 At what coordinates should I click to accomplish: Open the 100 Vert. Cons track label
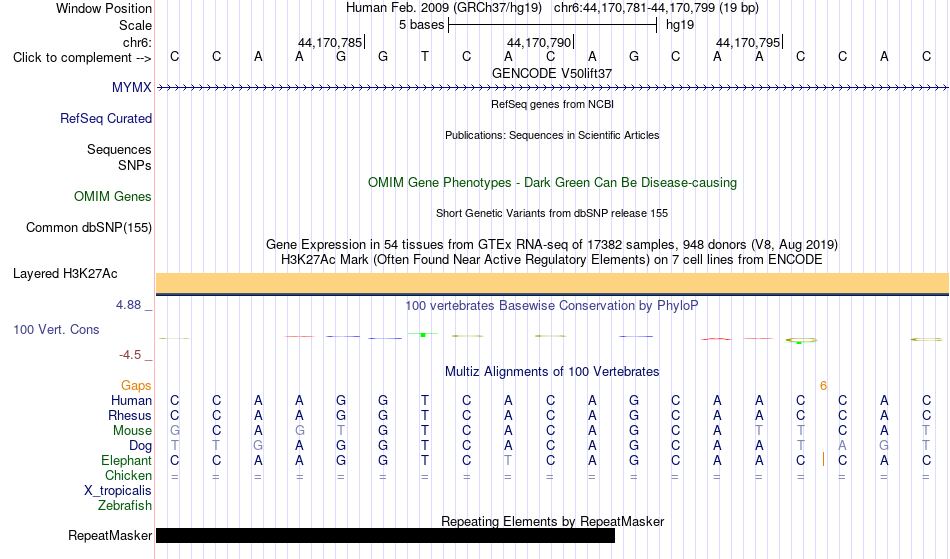click(56, 329)
